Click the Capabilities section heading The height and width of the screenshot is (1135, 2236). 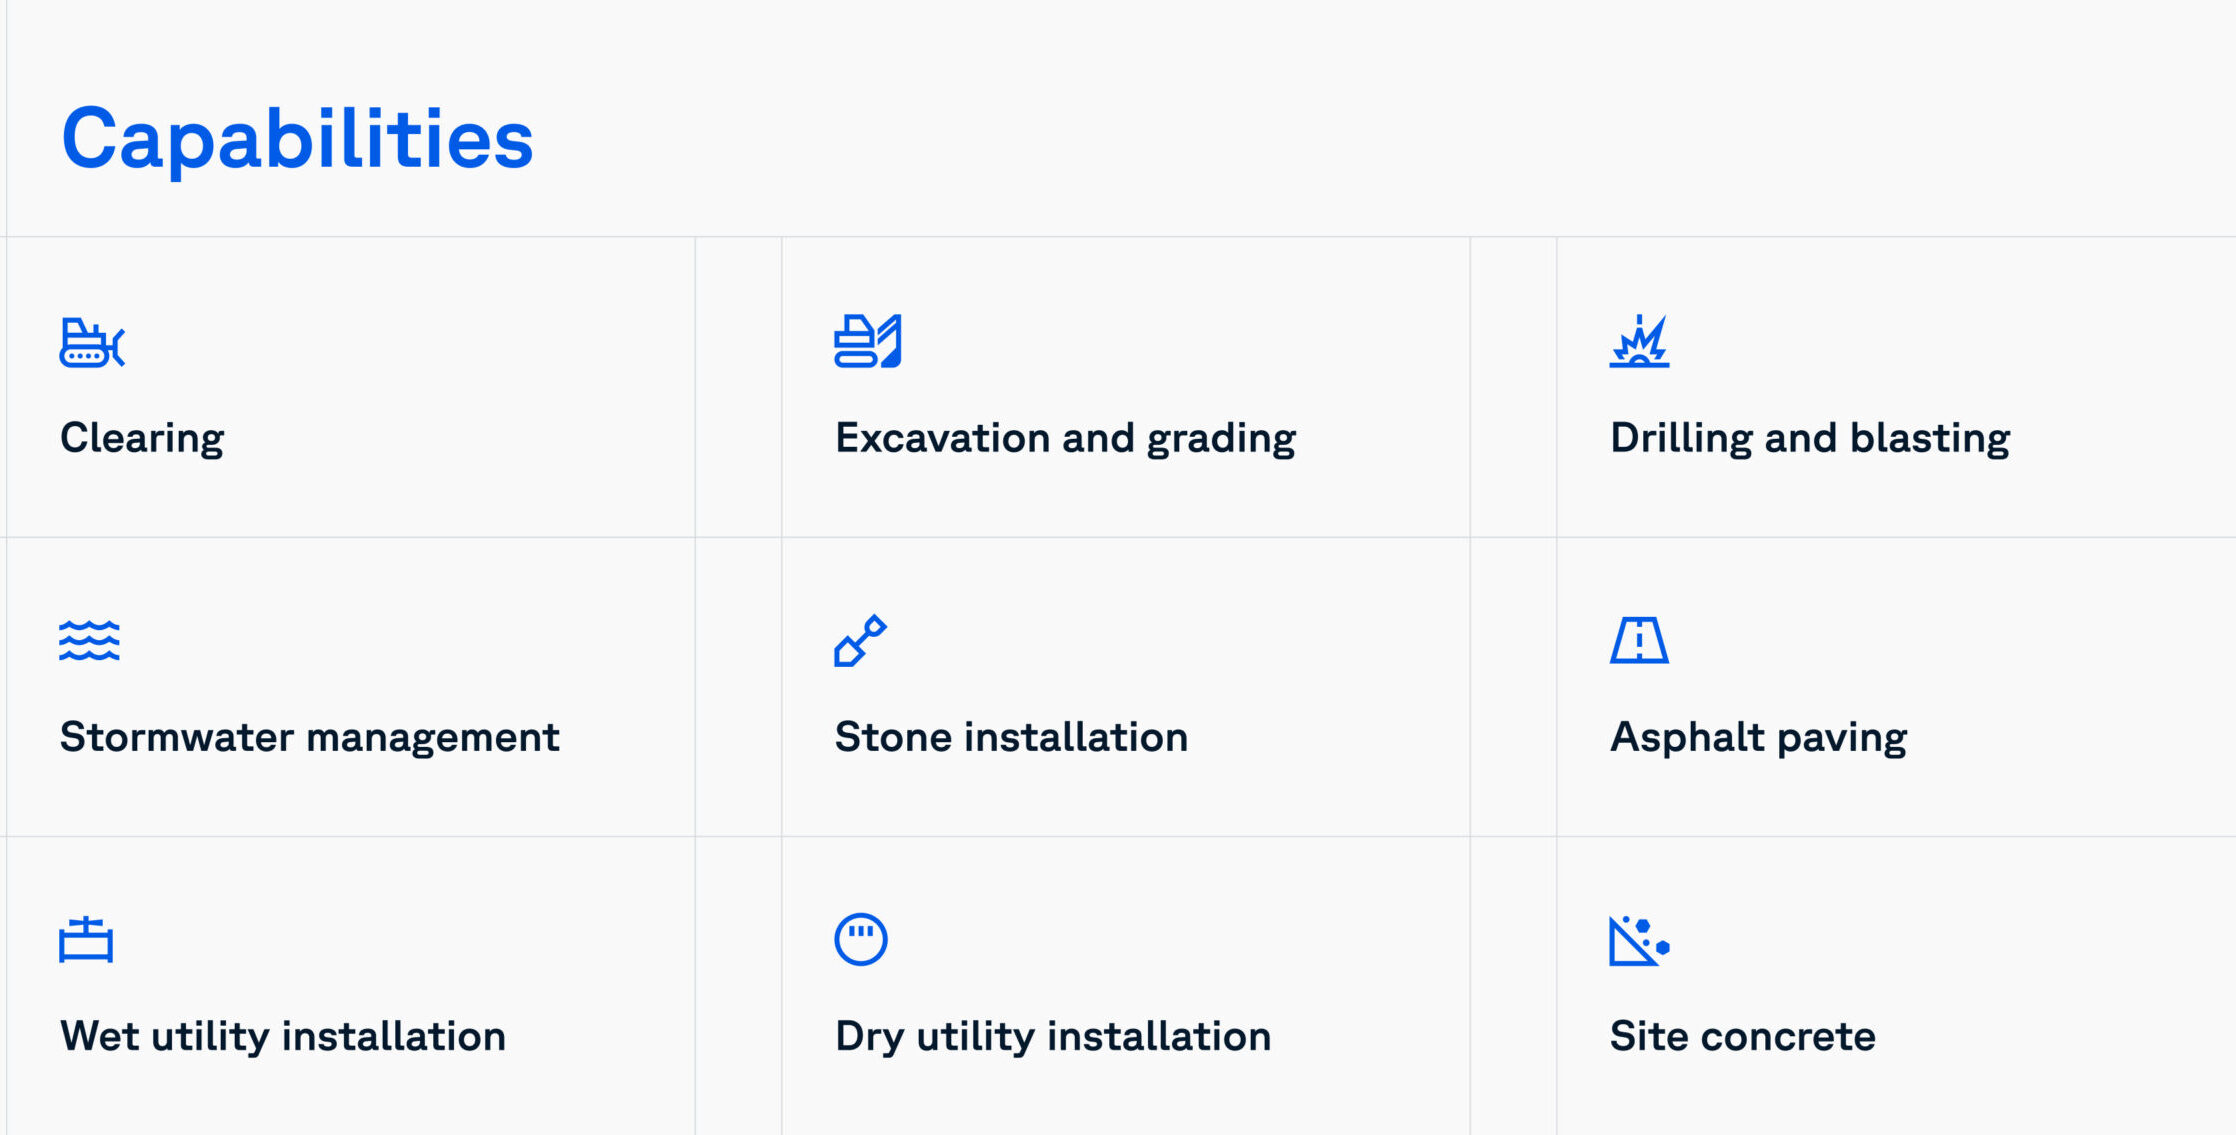(297, 139)
